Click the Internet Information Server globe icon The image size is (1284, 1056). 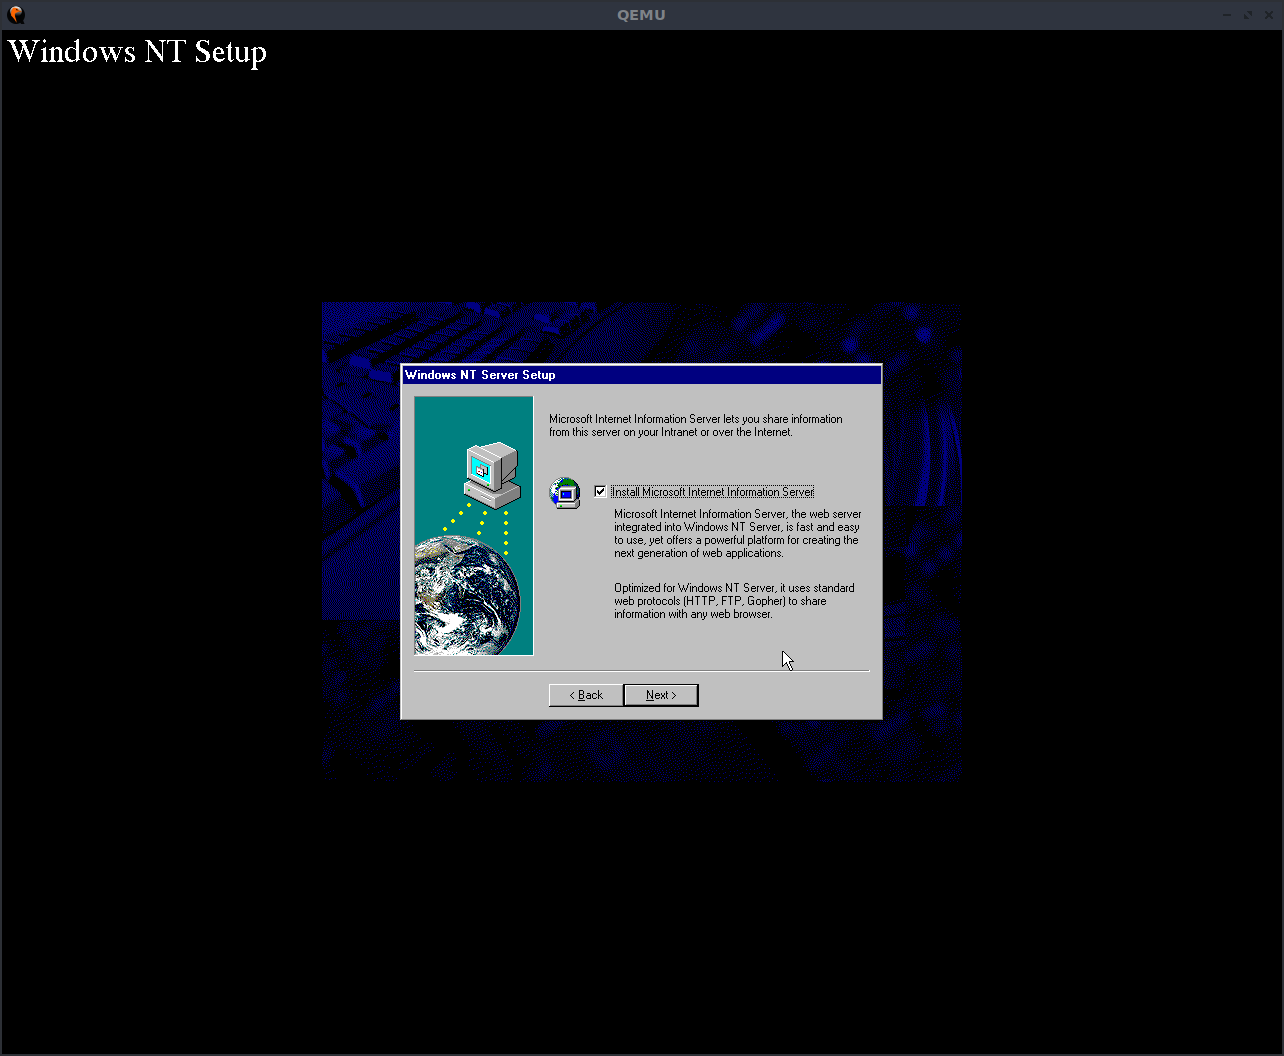pyautogui.click(x=565, y=493)
